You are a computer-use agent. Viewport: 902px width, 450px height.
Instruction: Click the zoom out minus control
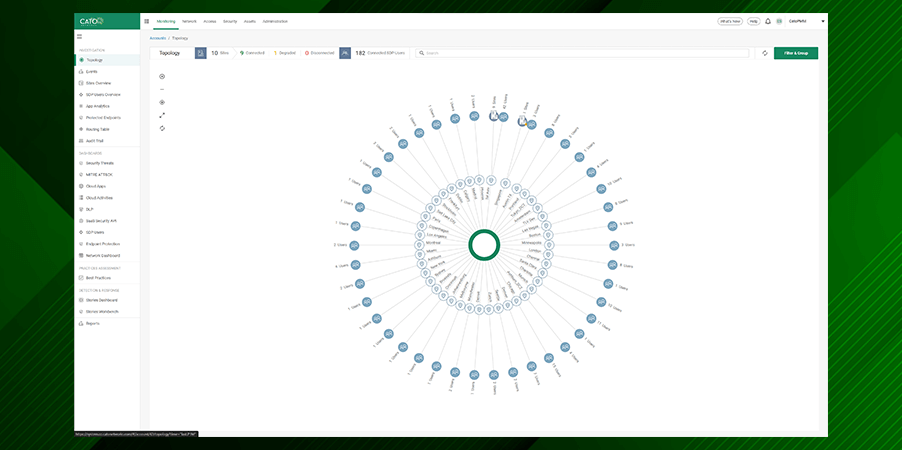coord(162,89)
